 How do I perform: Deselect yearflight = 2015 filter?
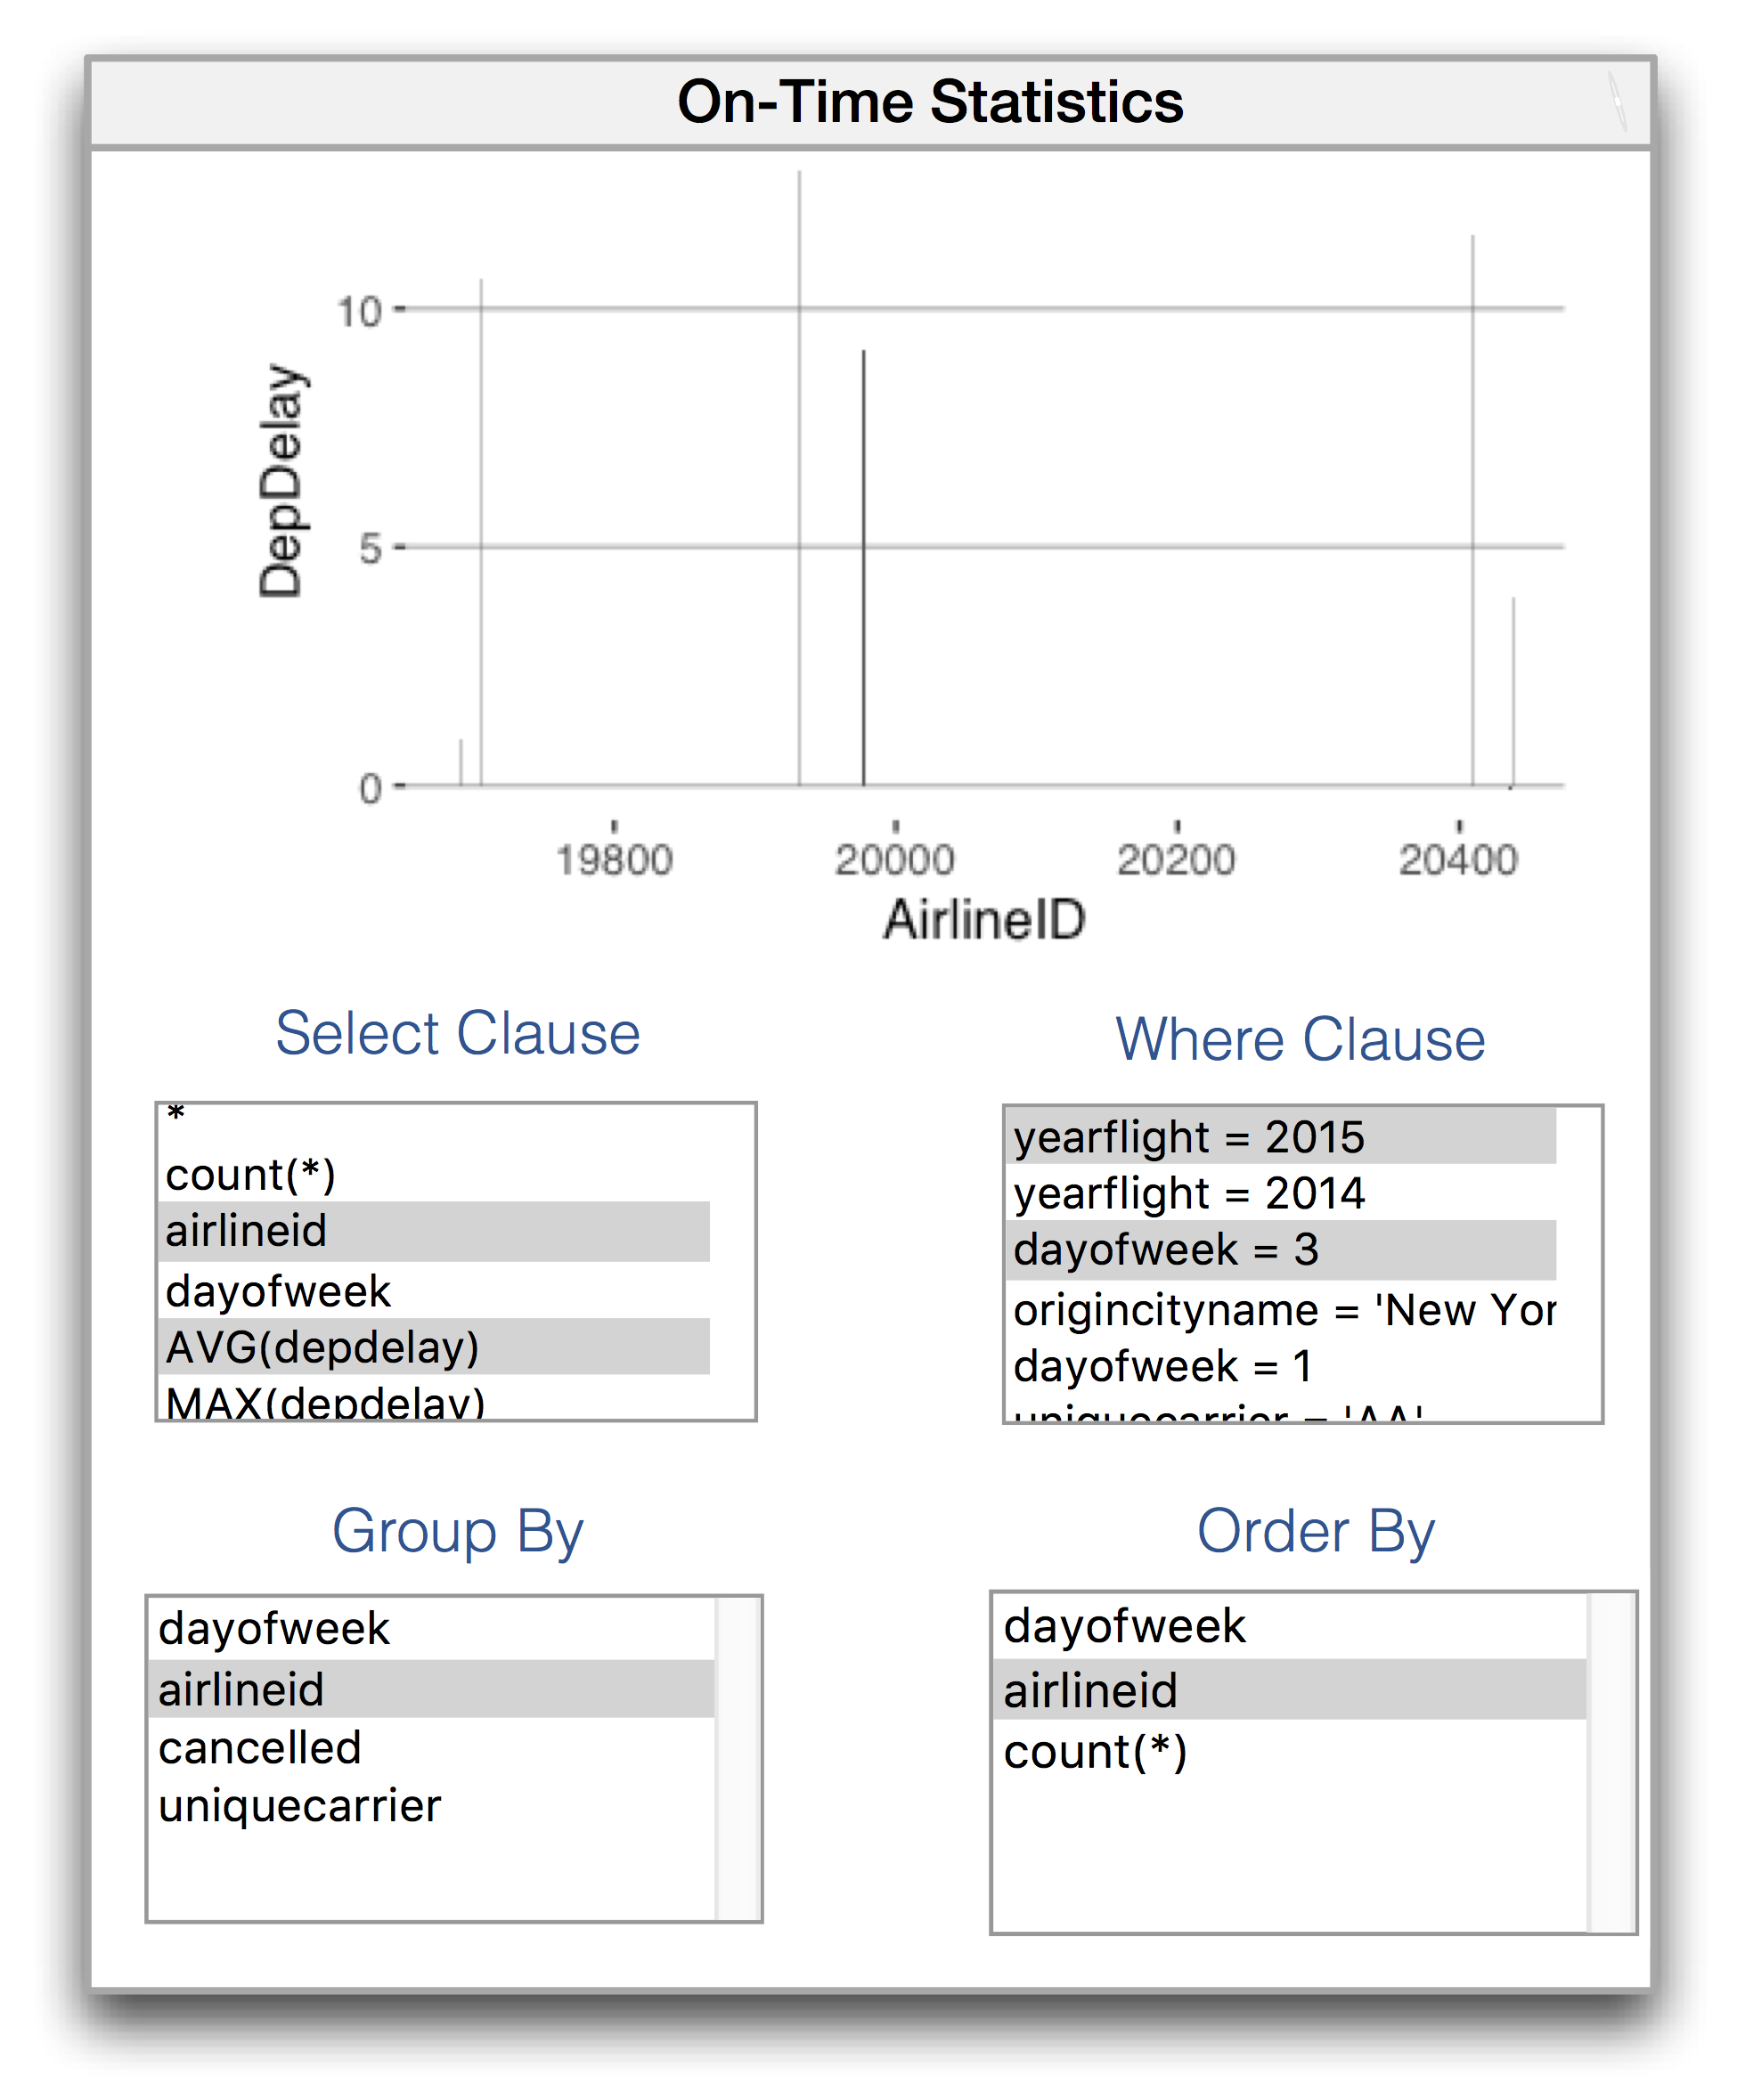click(x=1188, y=1137)
